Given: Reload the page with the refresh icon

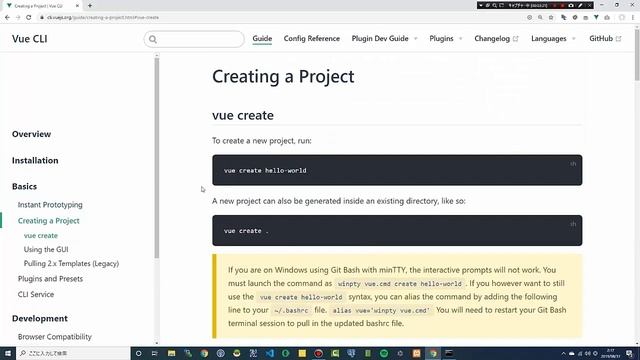Looking at the screenshot, I should click(x=29, y=18).
